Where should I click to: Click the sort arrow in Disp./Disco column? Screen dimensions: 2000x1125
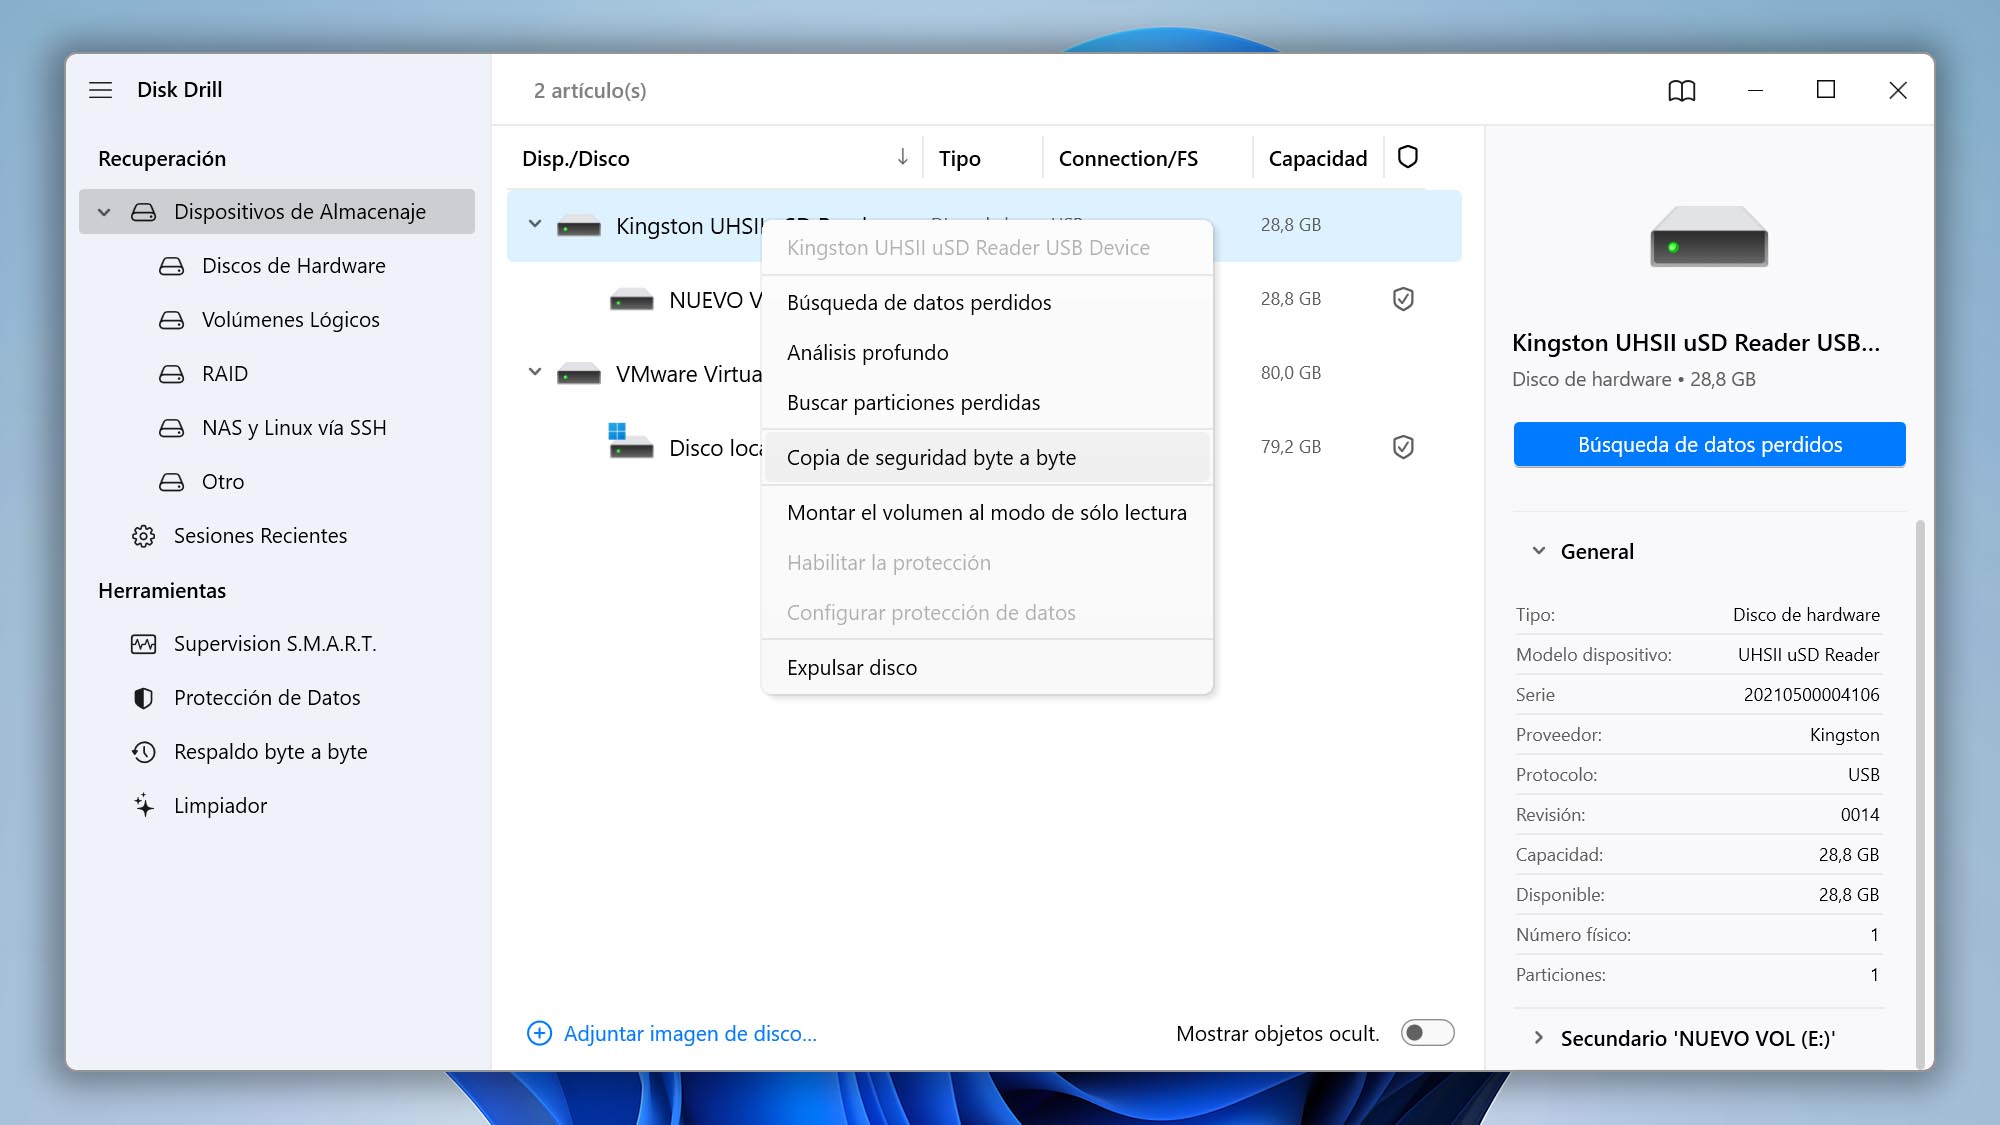click(x=902, y=157)
